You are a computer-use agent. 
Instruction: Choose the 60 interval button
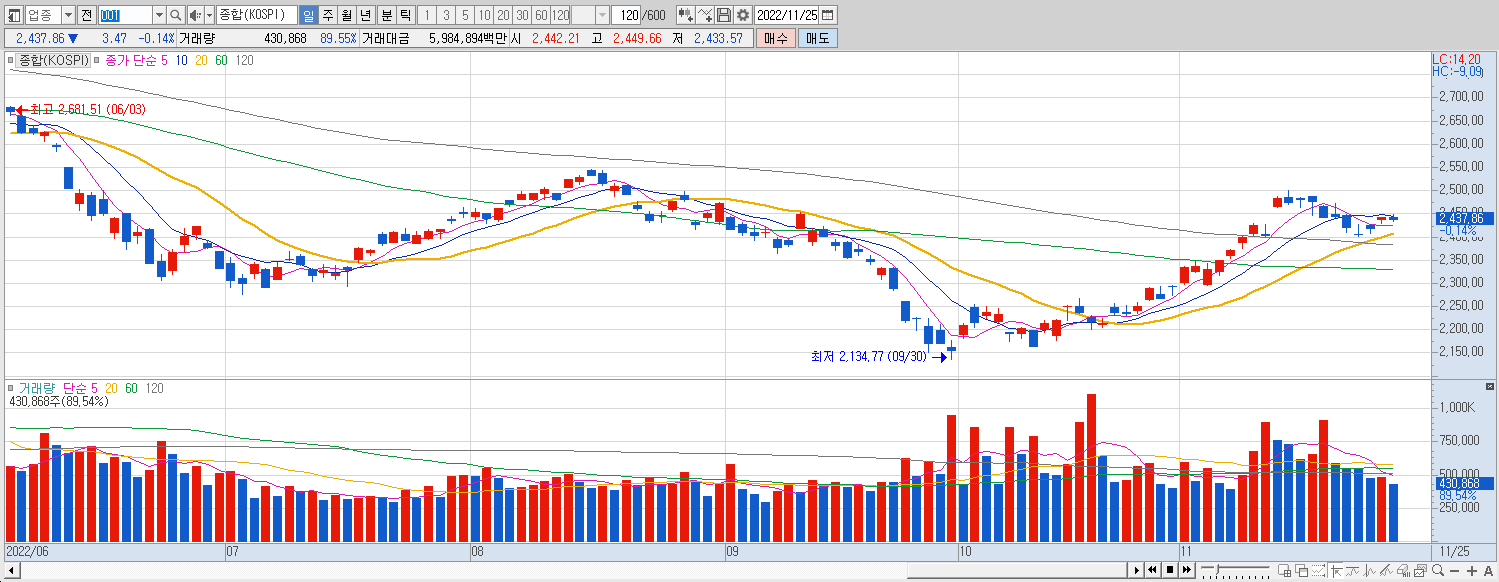coord(541,15)
